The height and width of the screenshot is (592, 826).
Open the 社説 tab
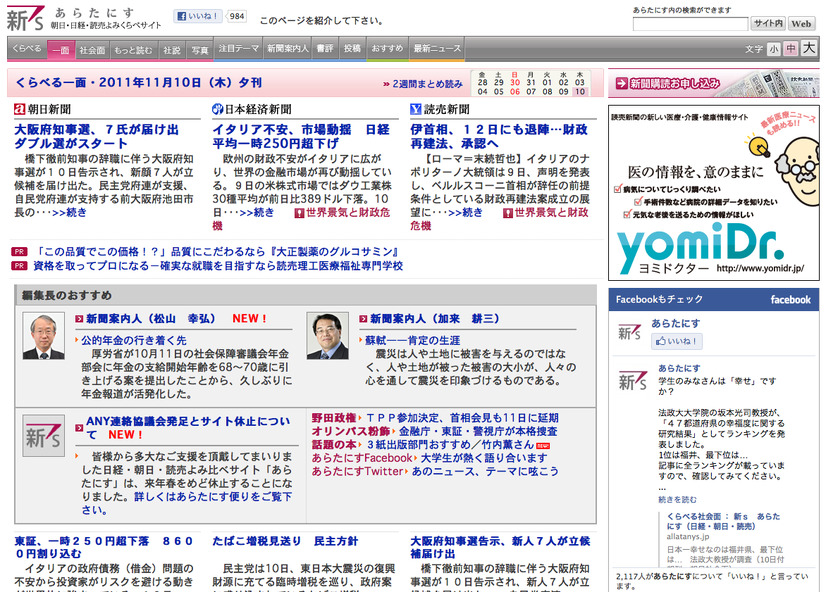(x=172, y=50)
